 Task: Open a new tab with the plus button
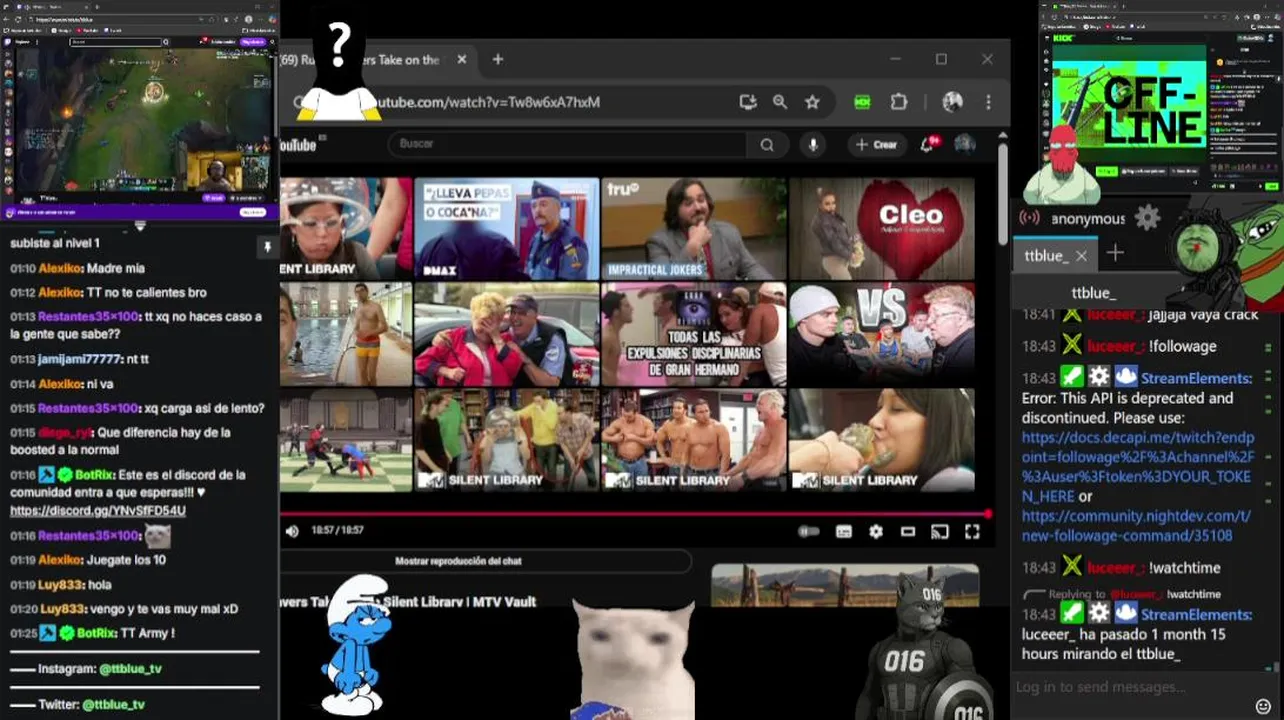tap(497, 60)
